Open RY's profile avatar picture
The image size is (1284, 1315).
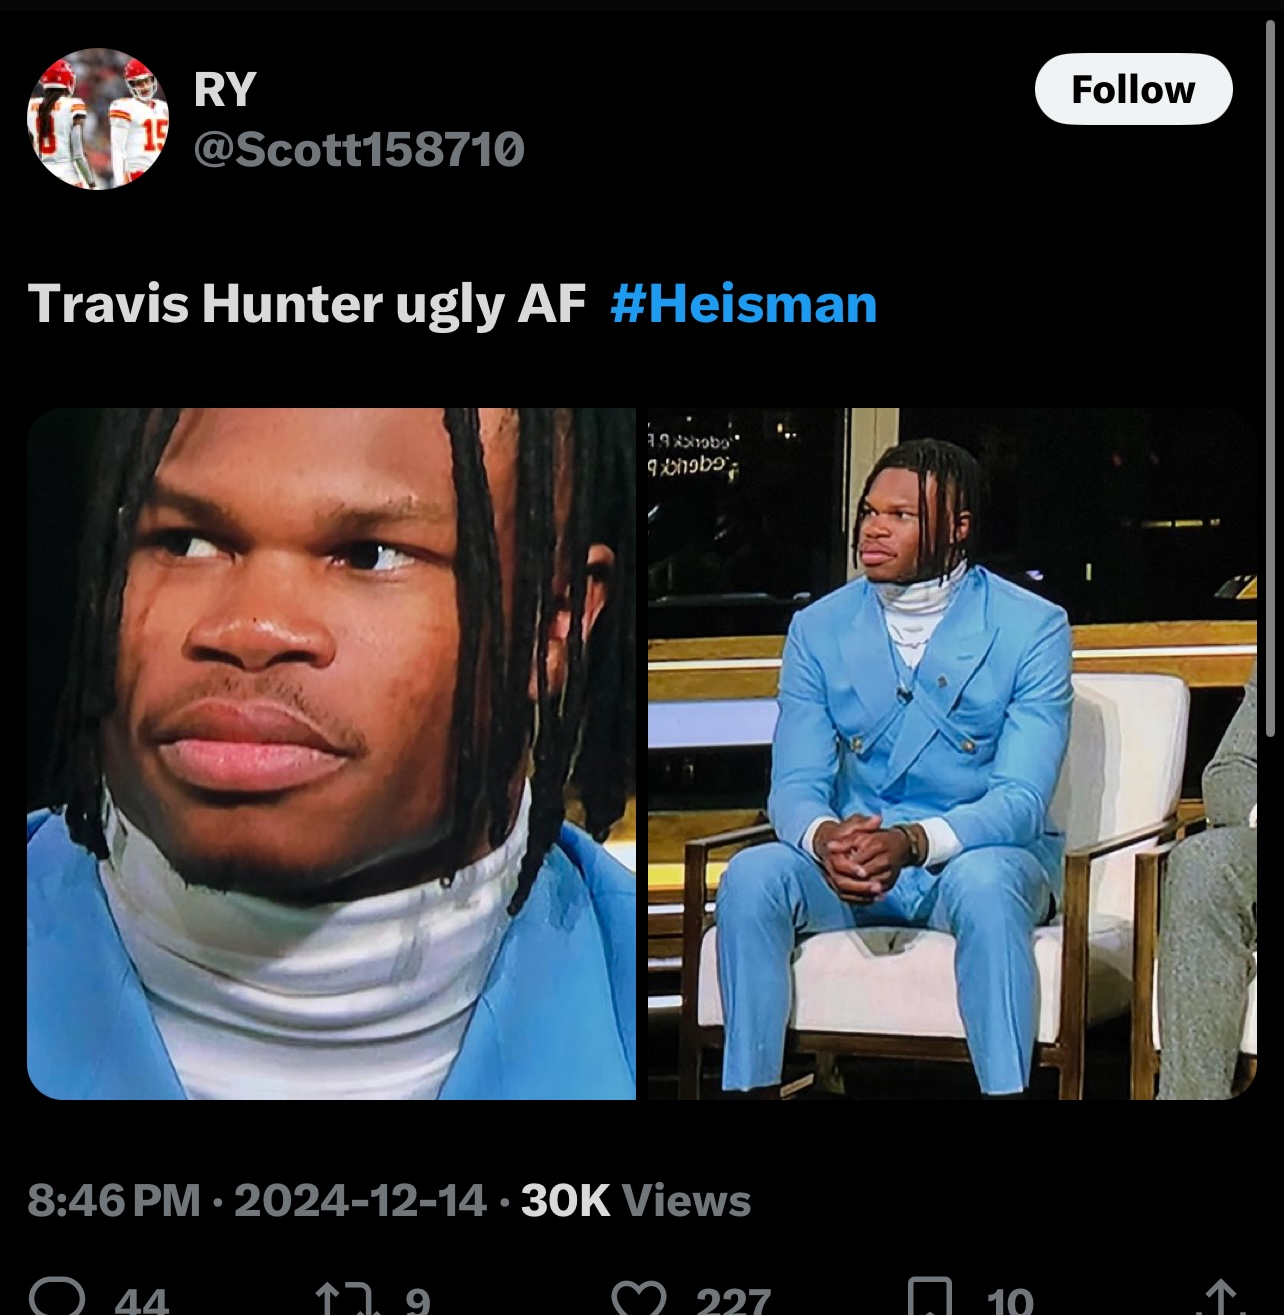[x=98, y=118]
